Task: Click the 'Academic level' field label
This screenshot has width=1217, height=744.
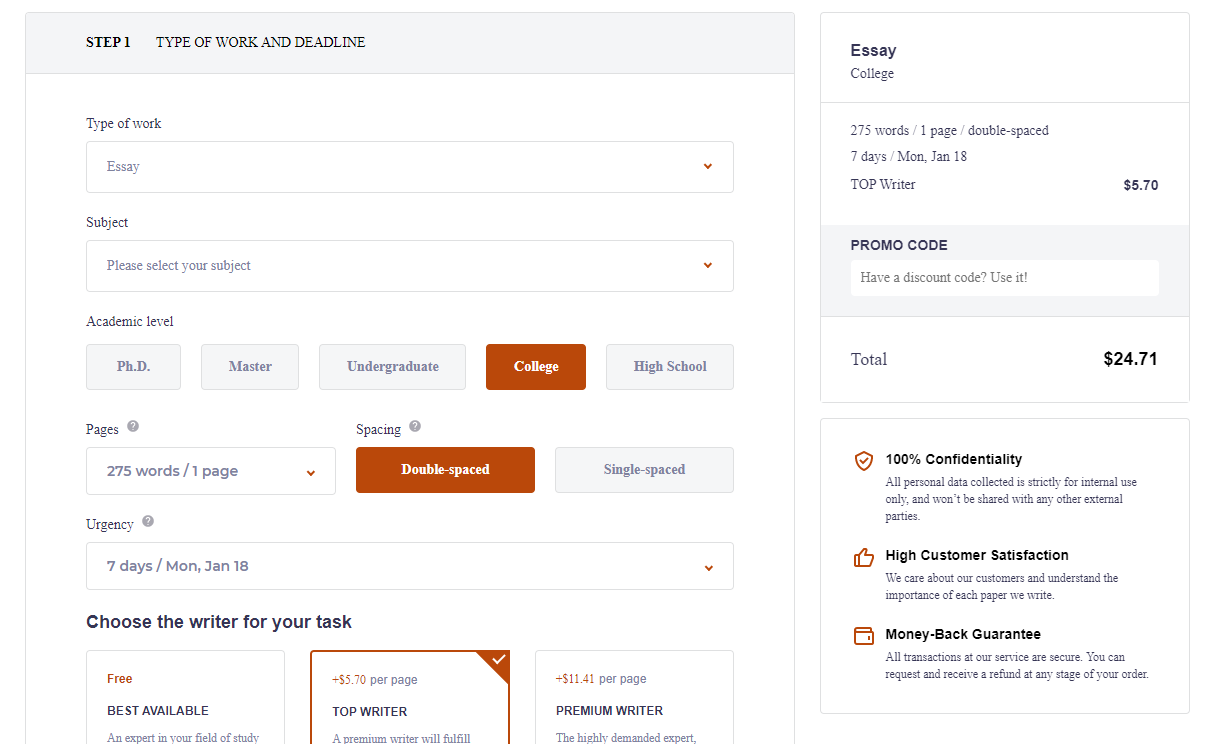Action: point(130,322)
